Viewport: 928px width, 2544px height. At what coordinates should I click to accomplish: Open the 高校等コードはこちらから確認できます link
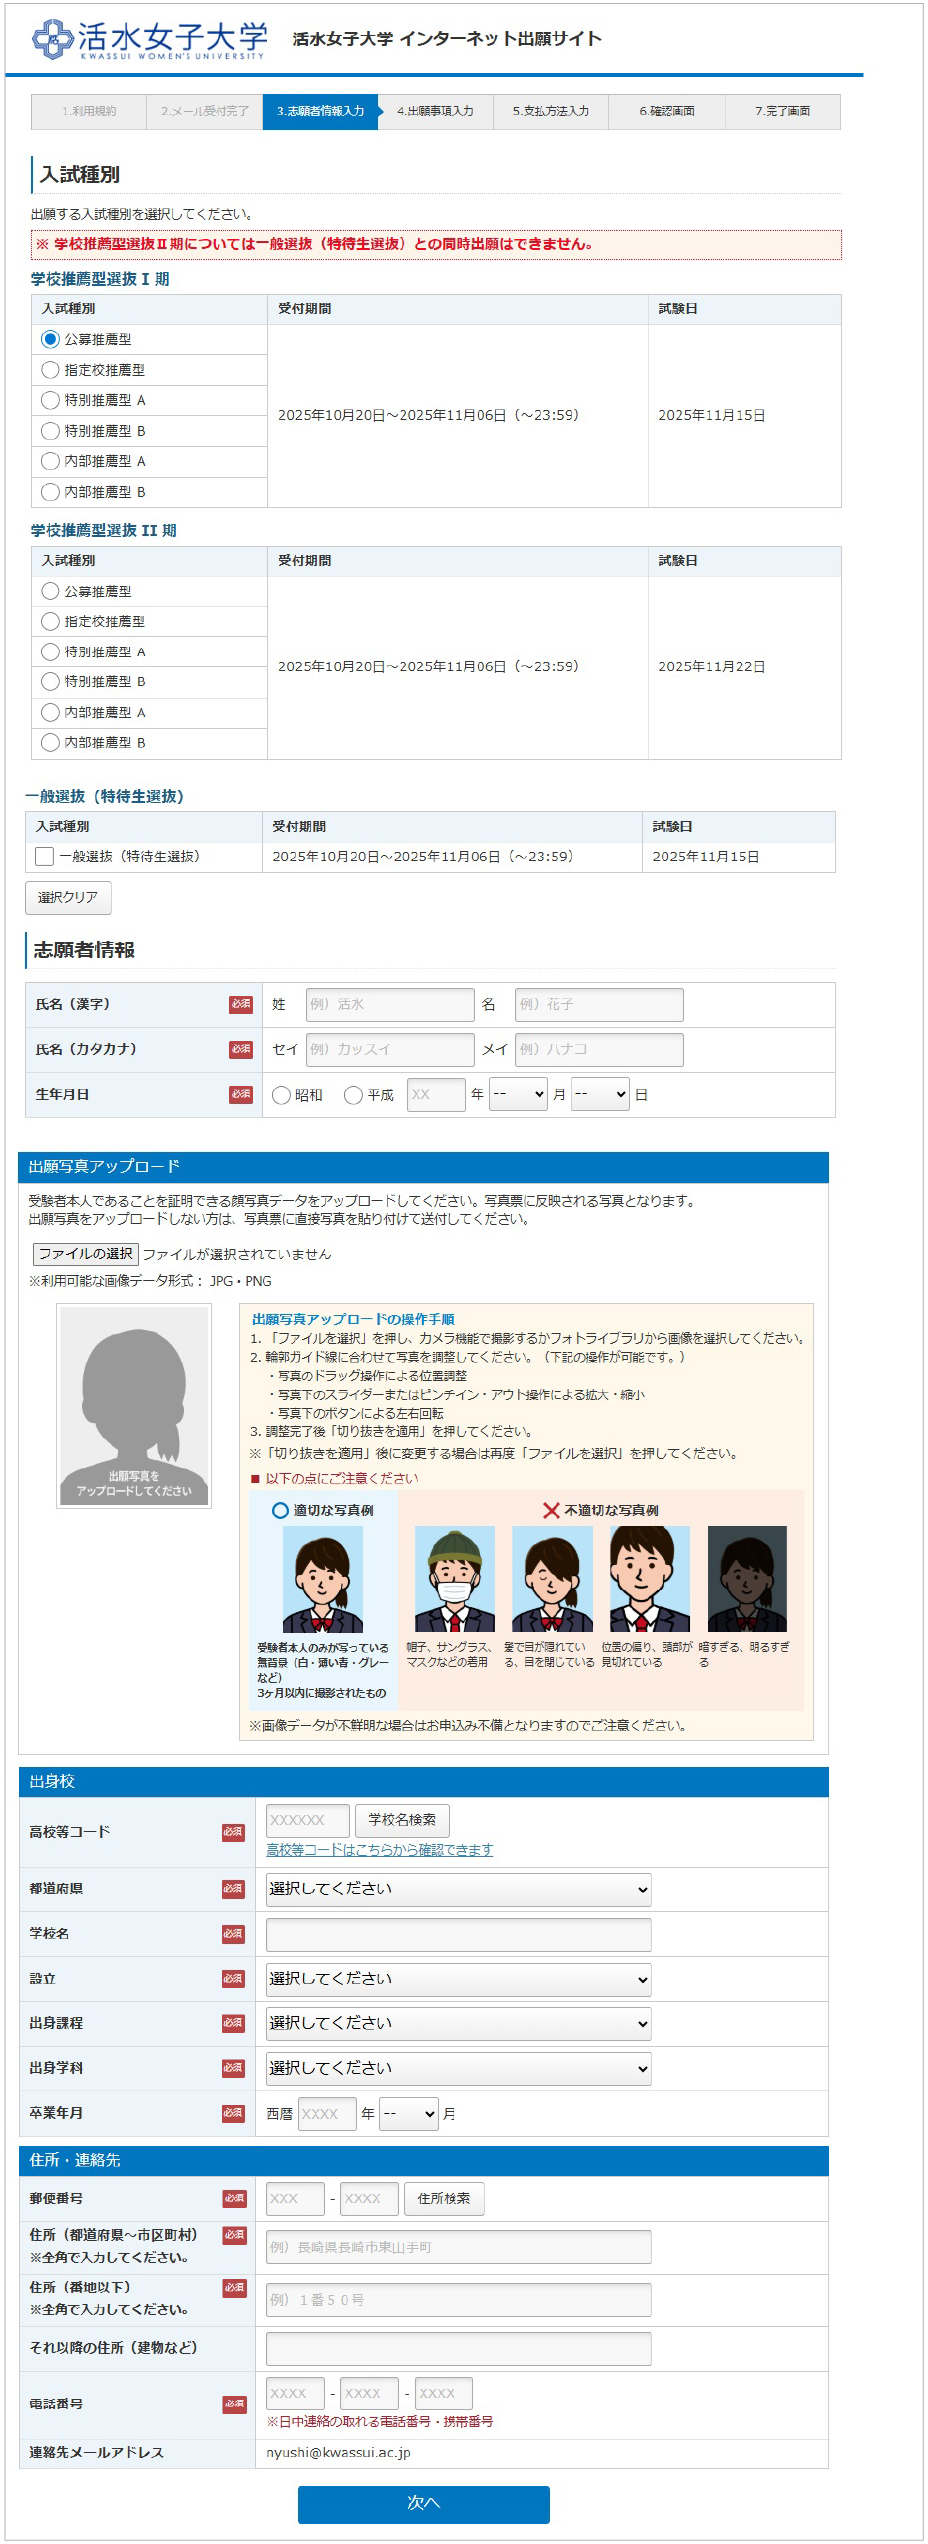[x=379, y=1850]
